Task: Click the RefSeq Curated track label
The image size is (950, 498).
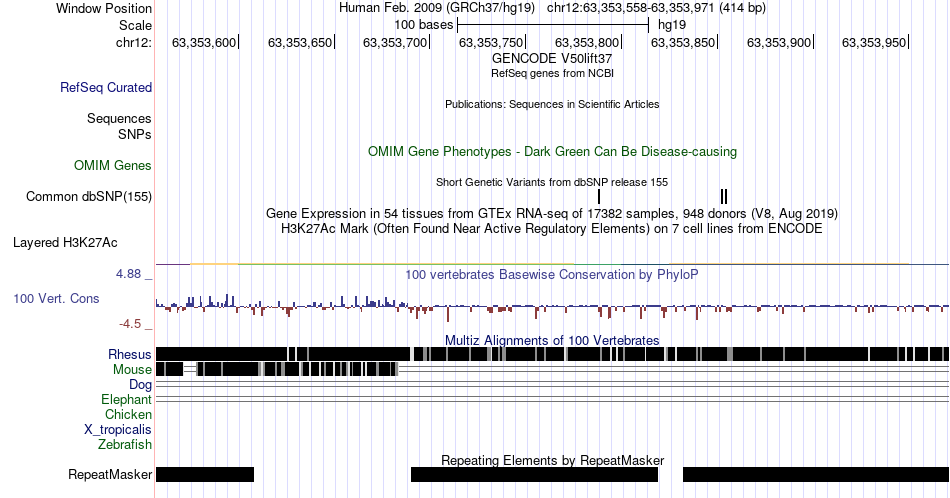Action: click(105, 87)
